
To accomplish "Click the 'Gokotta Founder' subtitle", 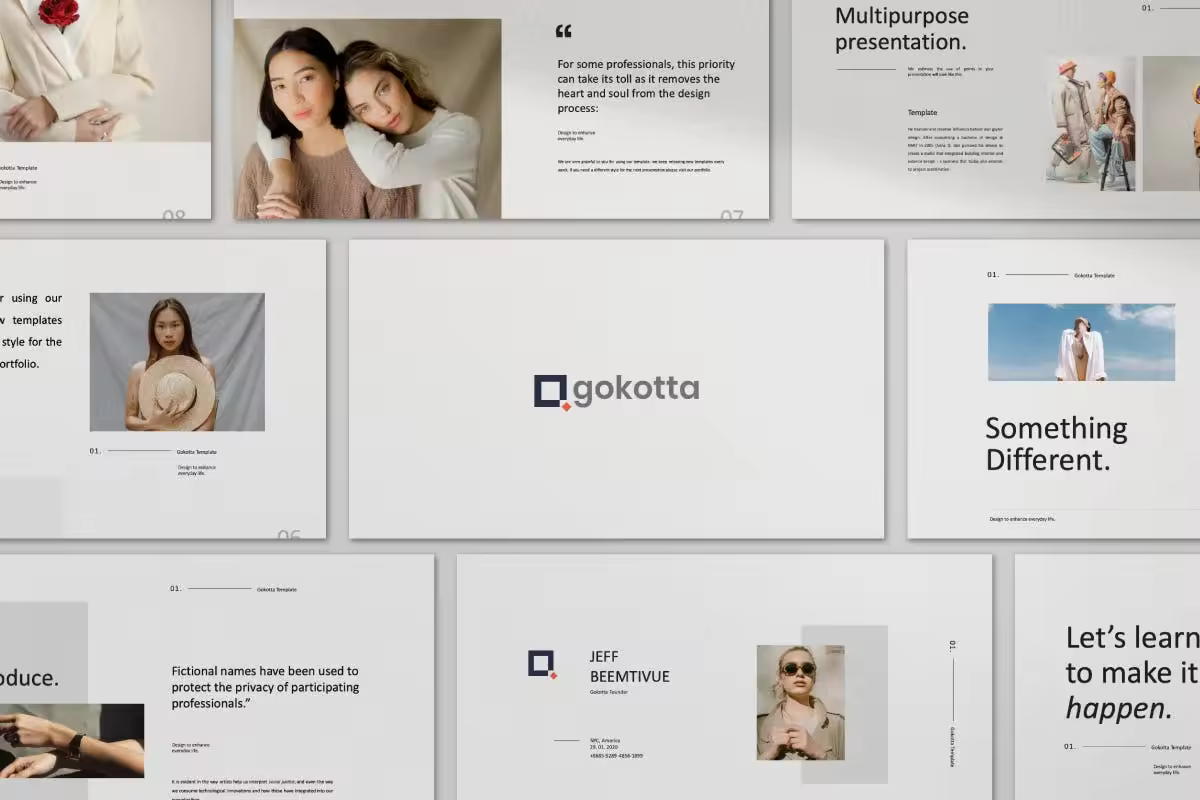I will coord(608,692).
